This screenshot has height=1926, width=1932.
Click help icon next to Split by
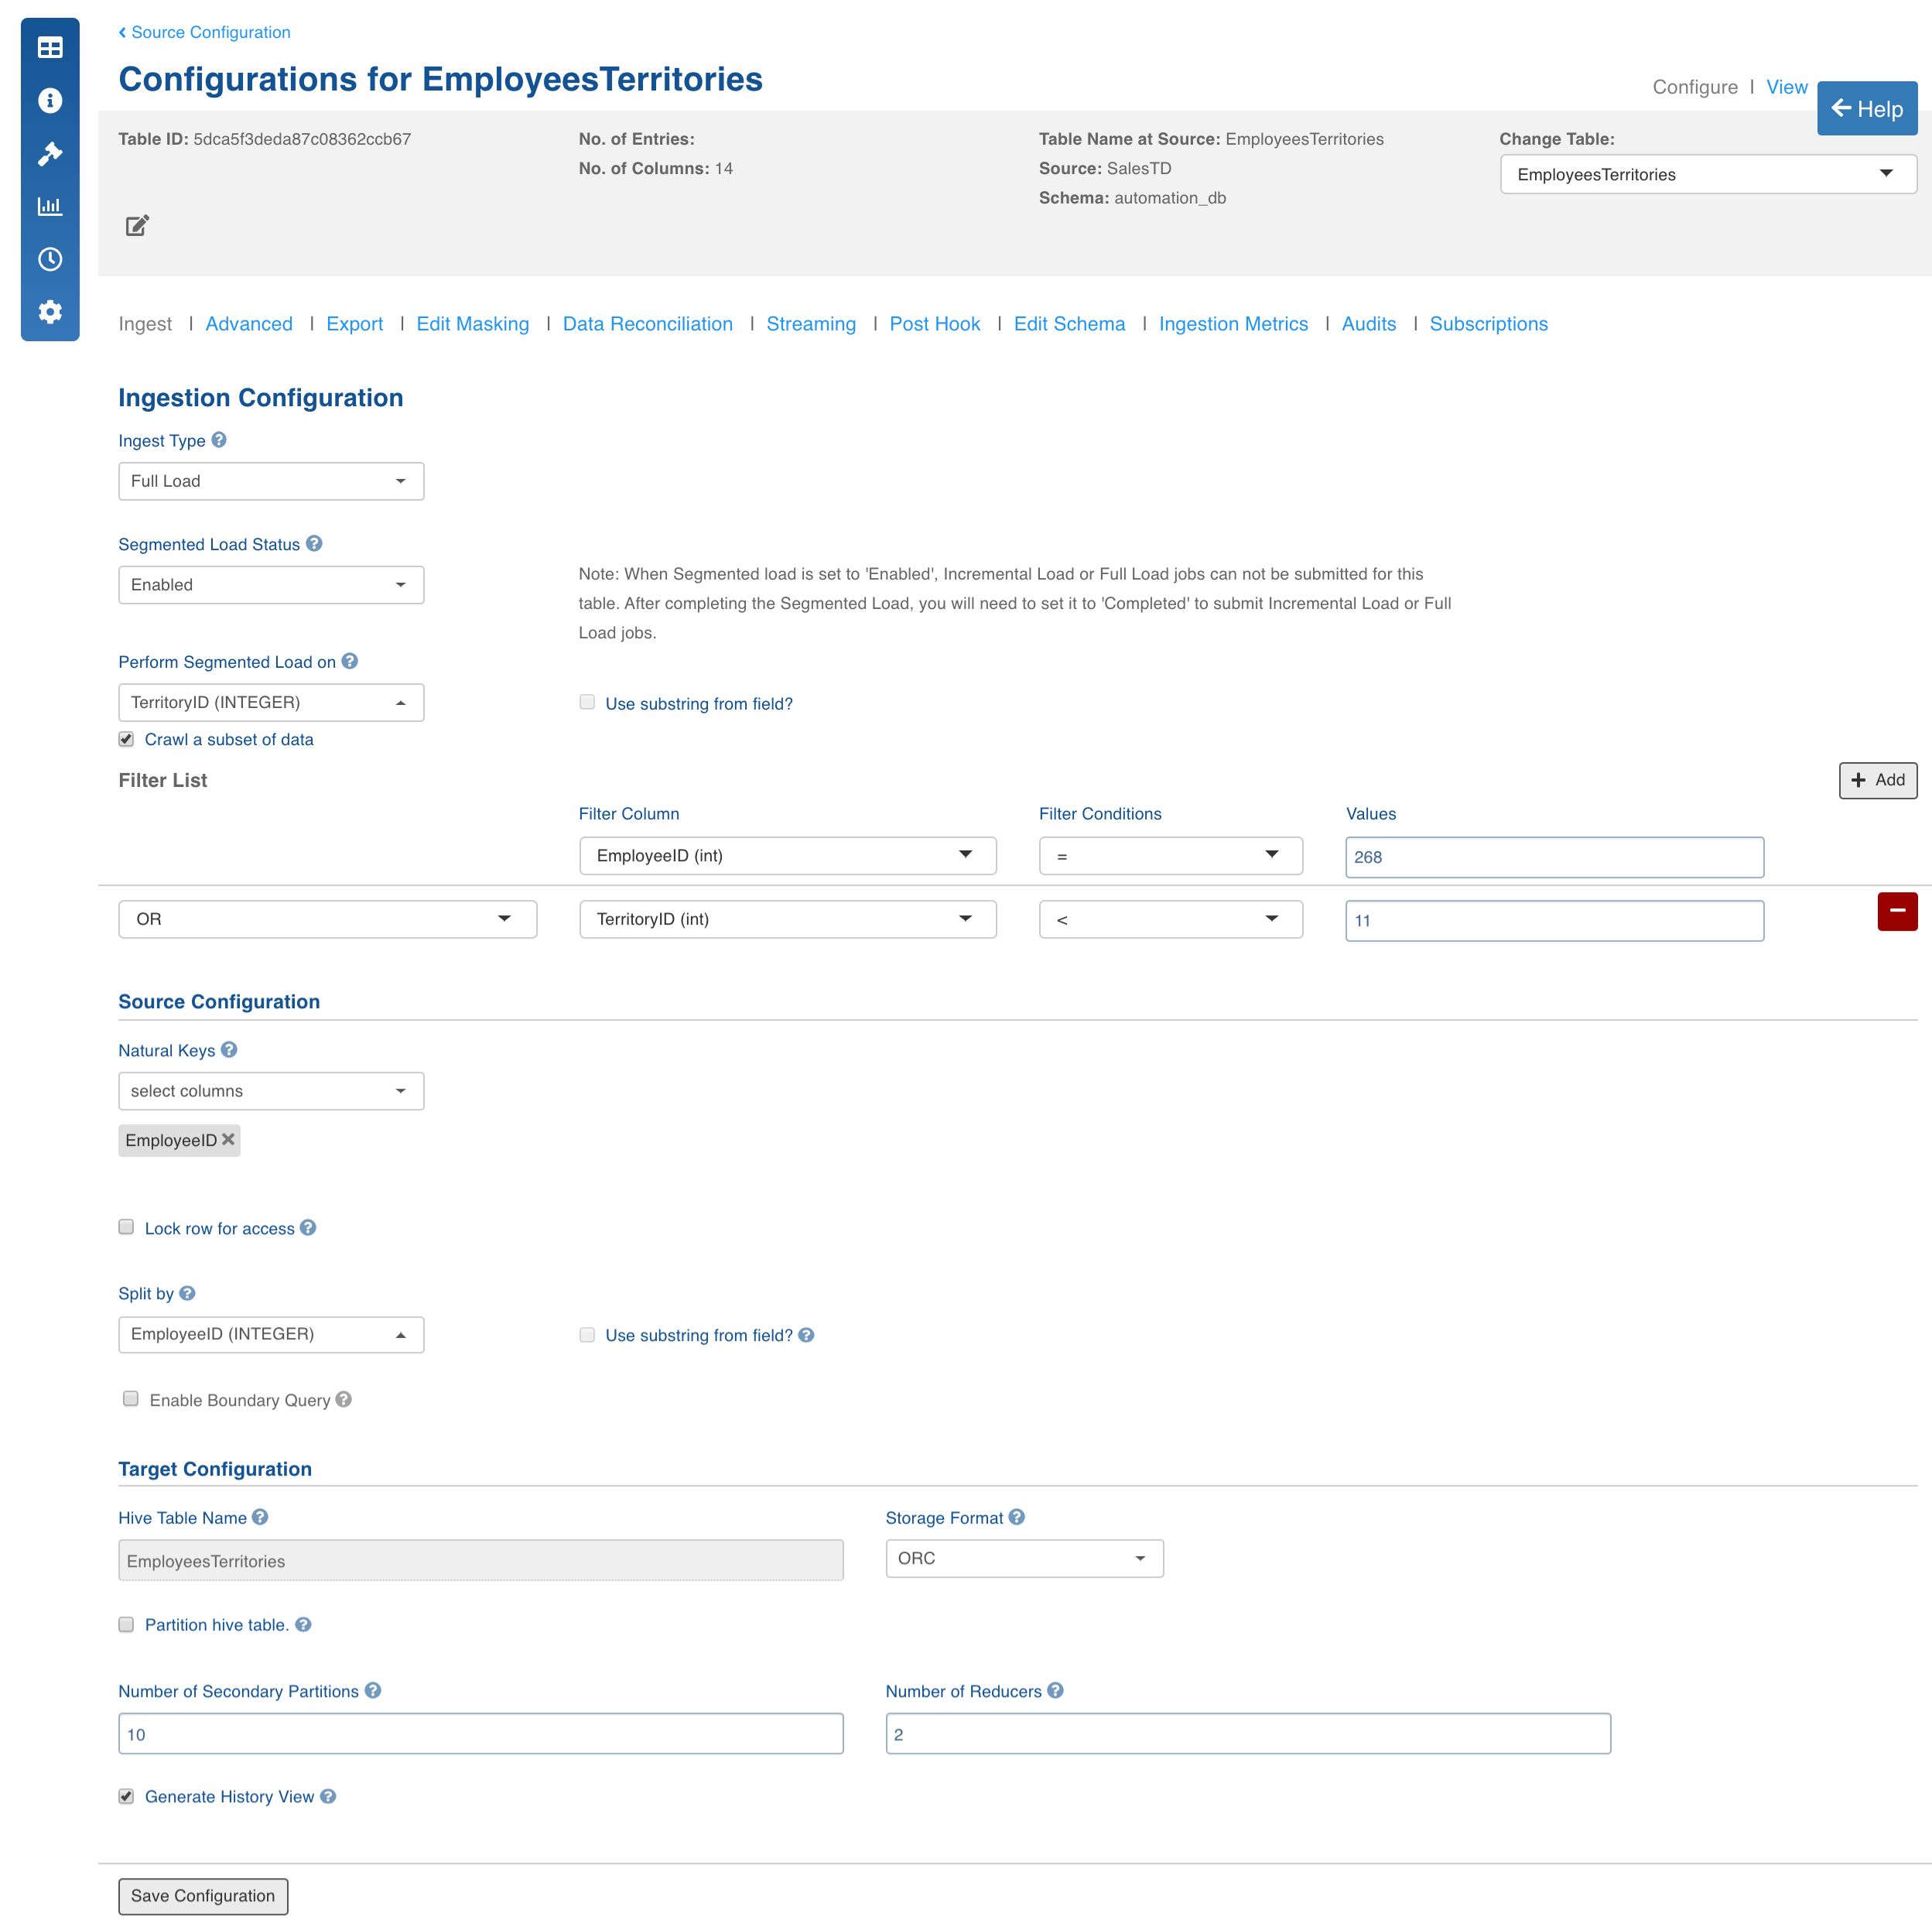[x=187, y=1293]
